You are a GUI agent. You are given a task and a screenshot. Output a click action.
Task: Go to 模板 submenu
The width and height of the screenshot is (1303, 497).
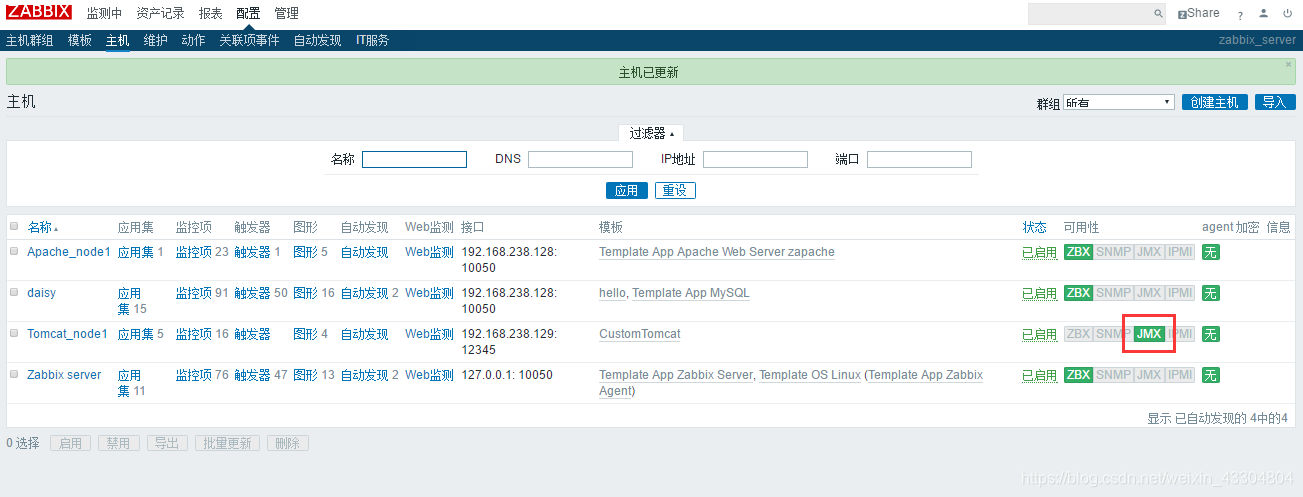tap(80, 40)
